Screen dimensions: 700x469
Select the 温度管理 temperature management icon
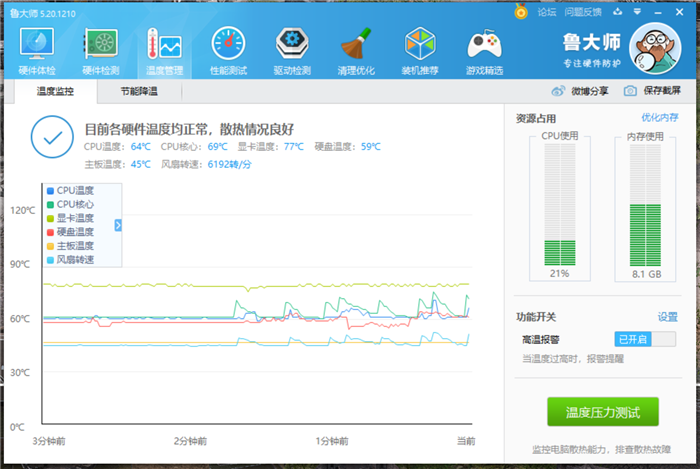pyautogui.click(x=164, y=43)
